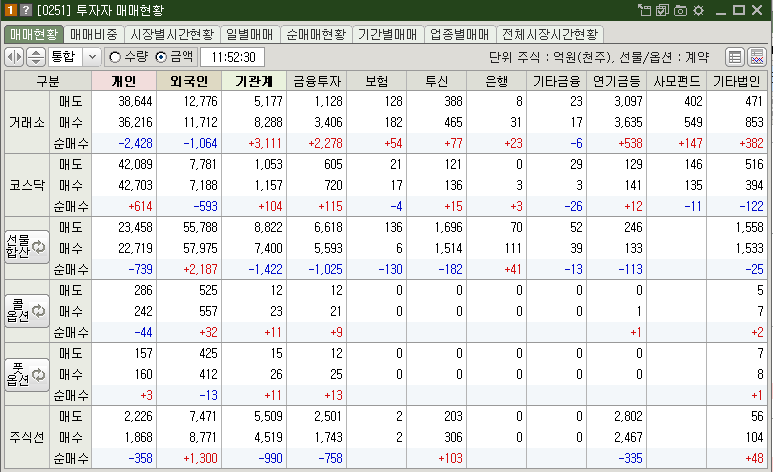Click the title bar checklist icon
The image size is (773, 472).
(662, 10)
